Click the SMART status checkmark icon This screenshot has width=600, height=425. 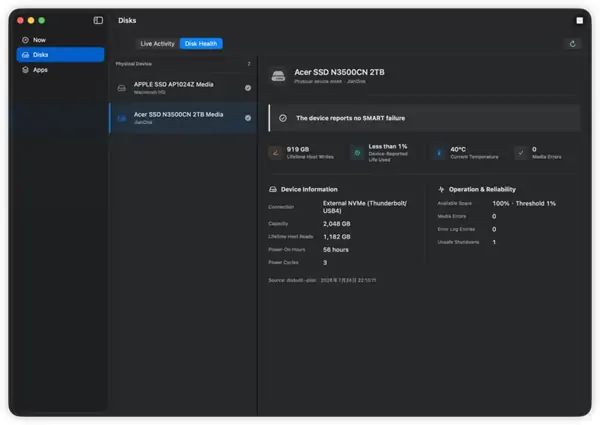pos(283,118)
